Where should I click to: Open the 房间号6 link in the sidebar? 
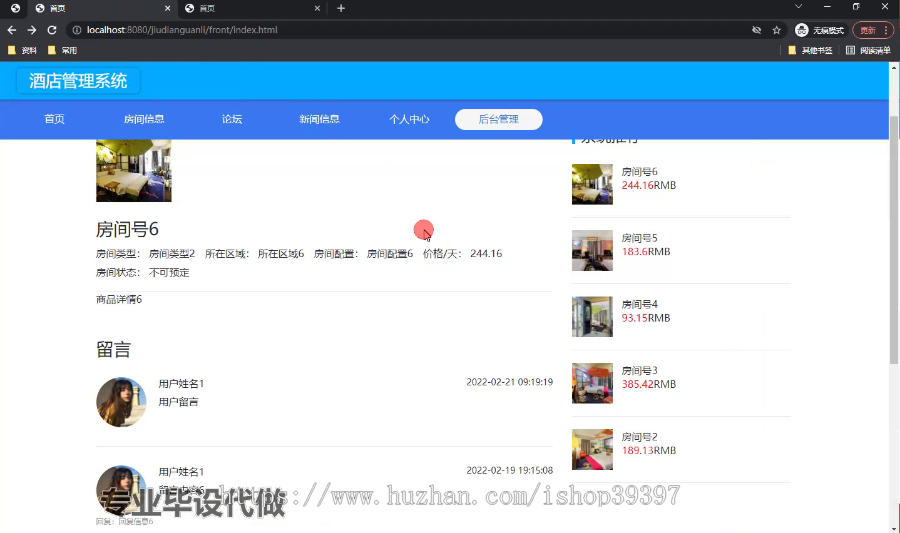pos(639,172)
